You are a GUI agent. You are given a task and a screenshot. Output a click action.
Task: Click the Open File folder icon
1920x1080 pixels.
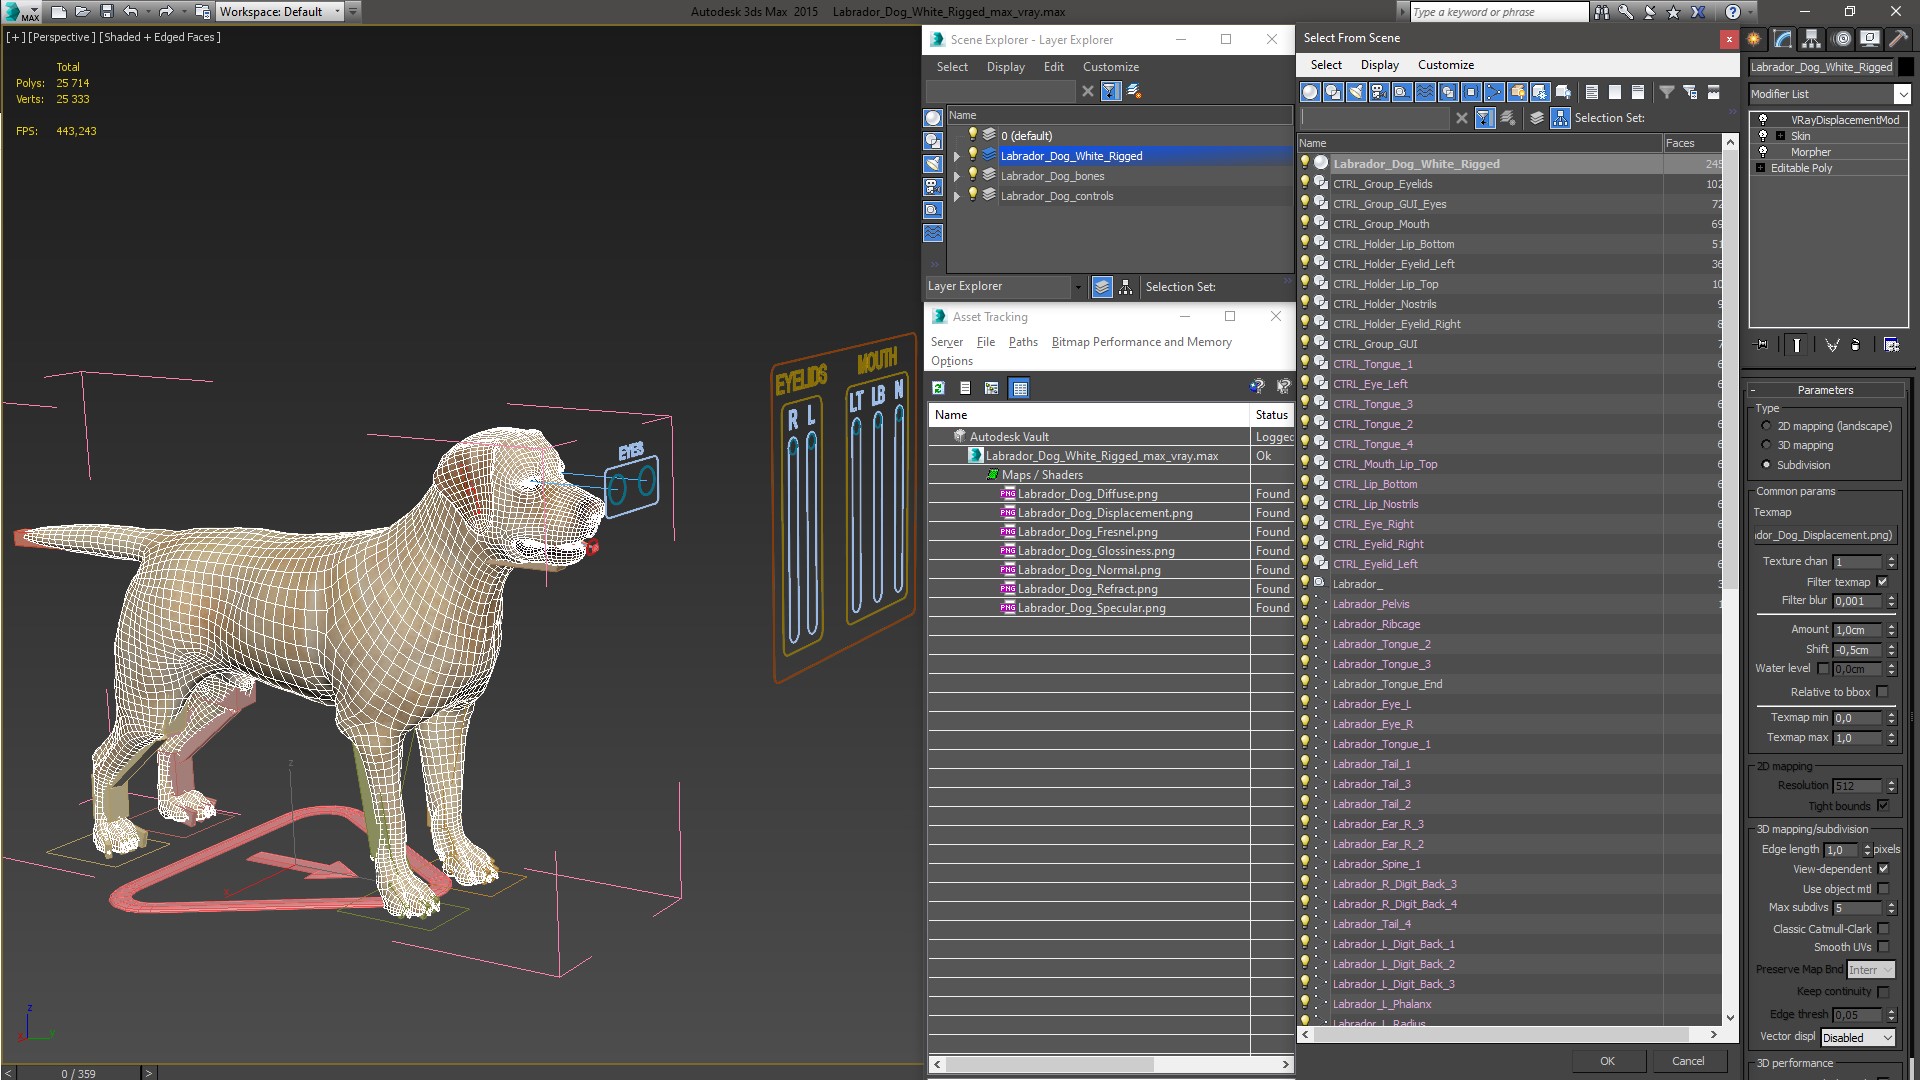(83, 12)
